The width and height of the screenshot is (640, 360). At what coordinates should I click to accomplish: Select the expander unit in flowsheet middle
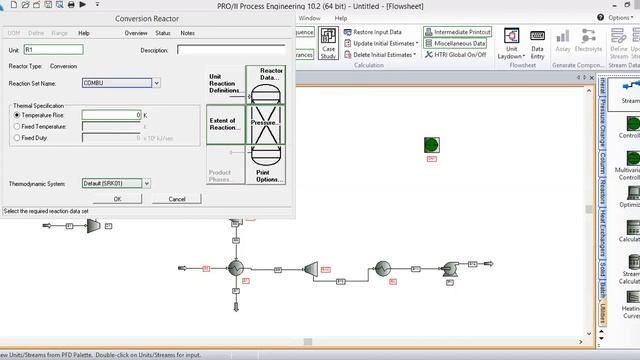click(311, 269)
